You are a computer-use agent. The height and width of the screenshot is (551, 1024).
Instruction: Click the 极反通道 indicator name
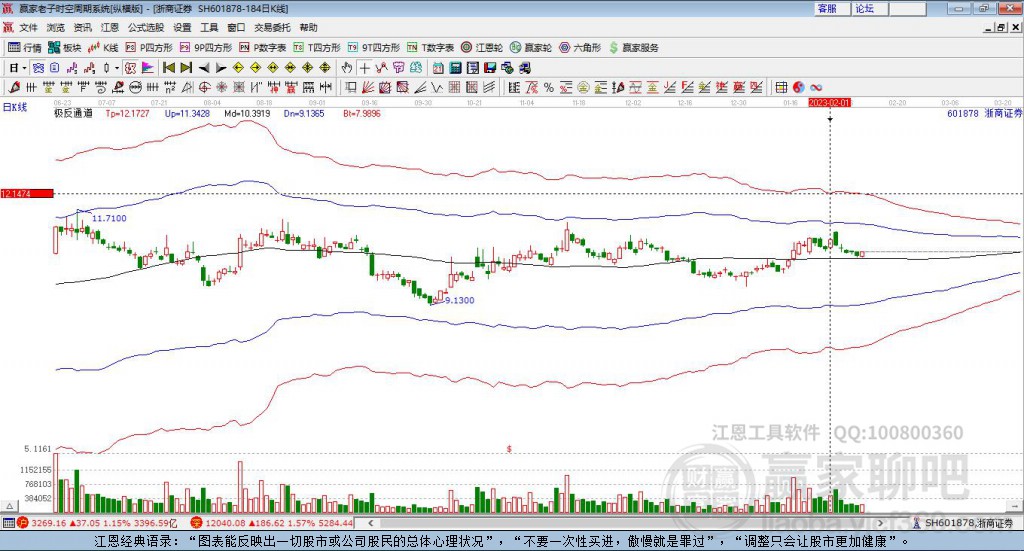tap(73, 113)
